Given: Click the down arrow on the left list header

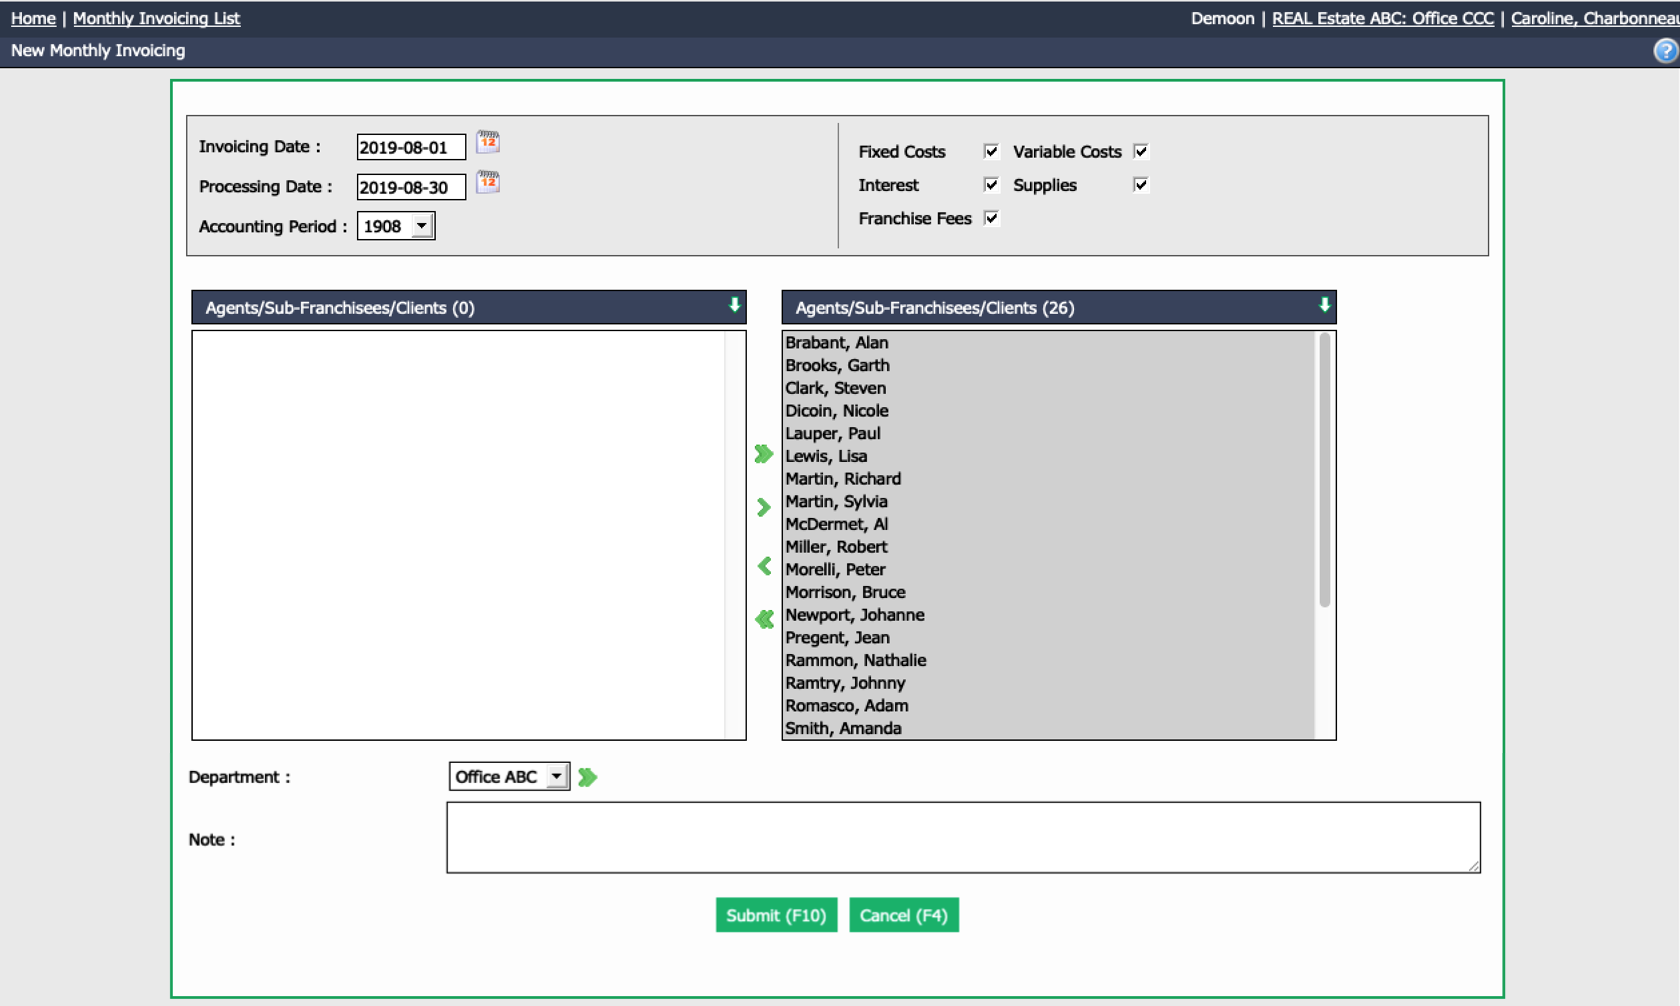Looking at the screenshot, I should coord(735,306).
